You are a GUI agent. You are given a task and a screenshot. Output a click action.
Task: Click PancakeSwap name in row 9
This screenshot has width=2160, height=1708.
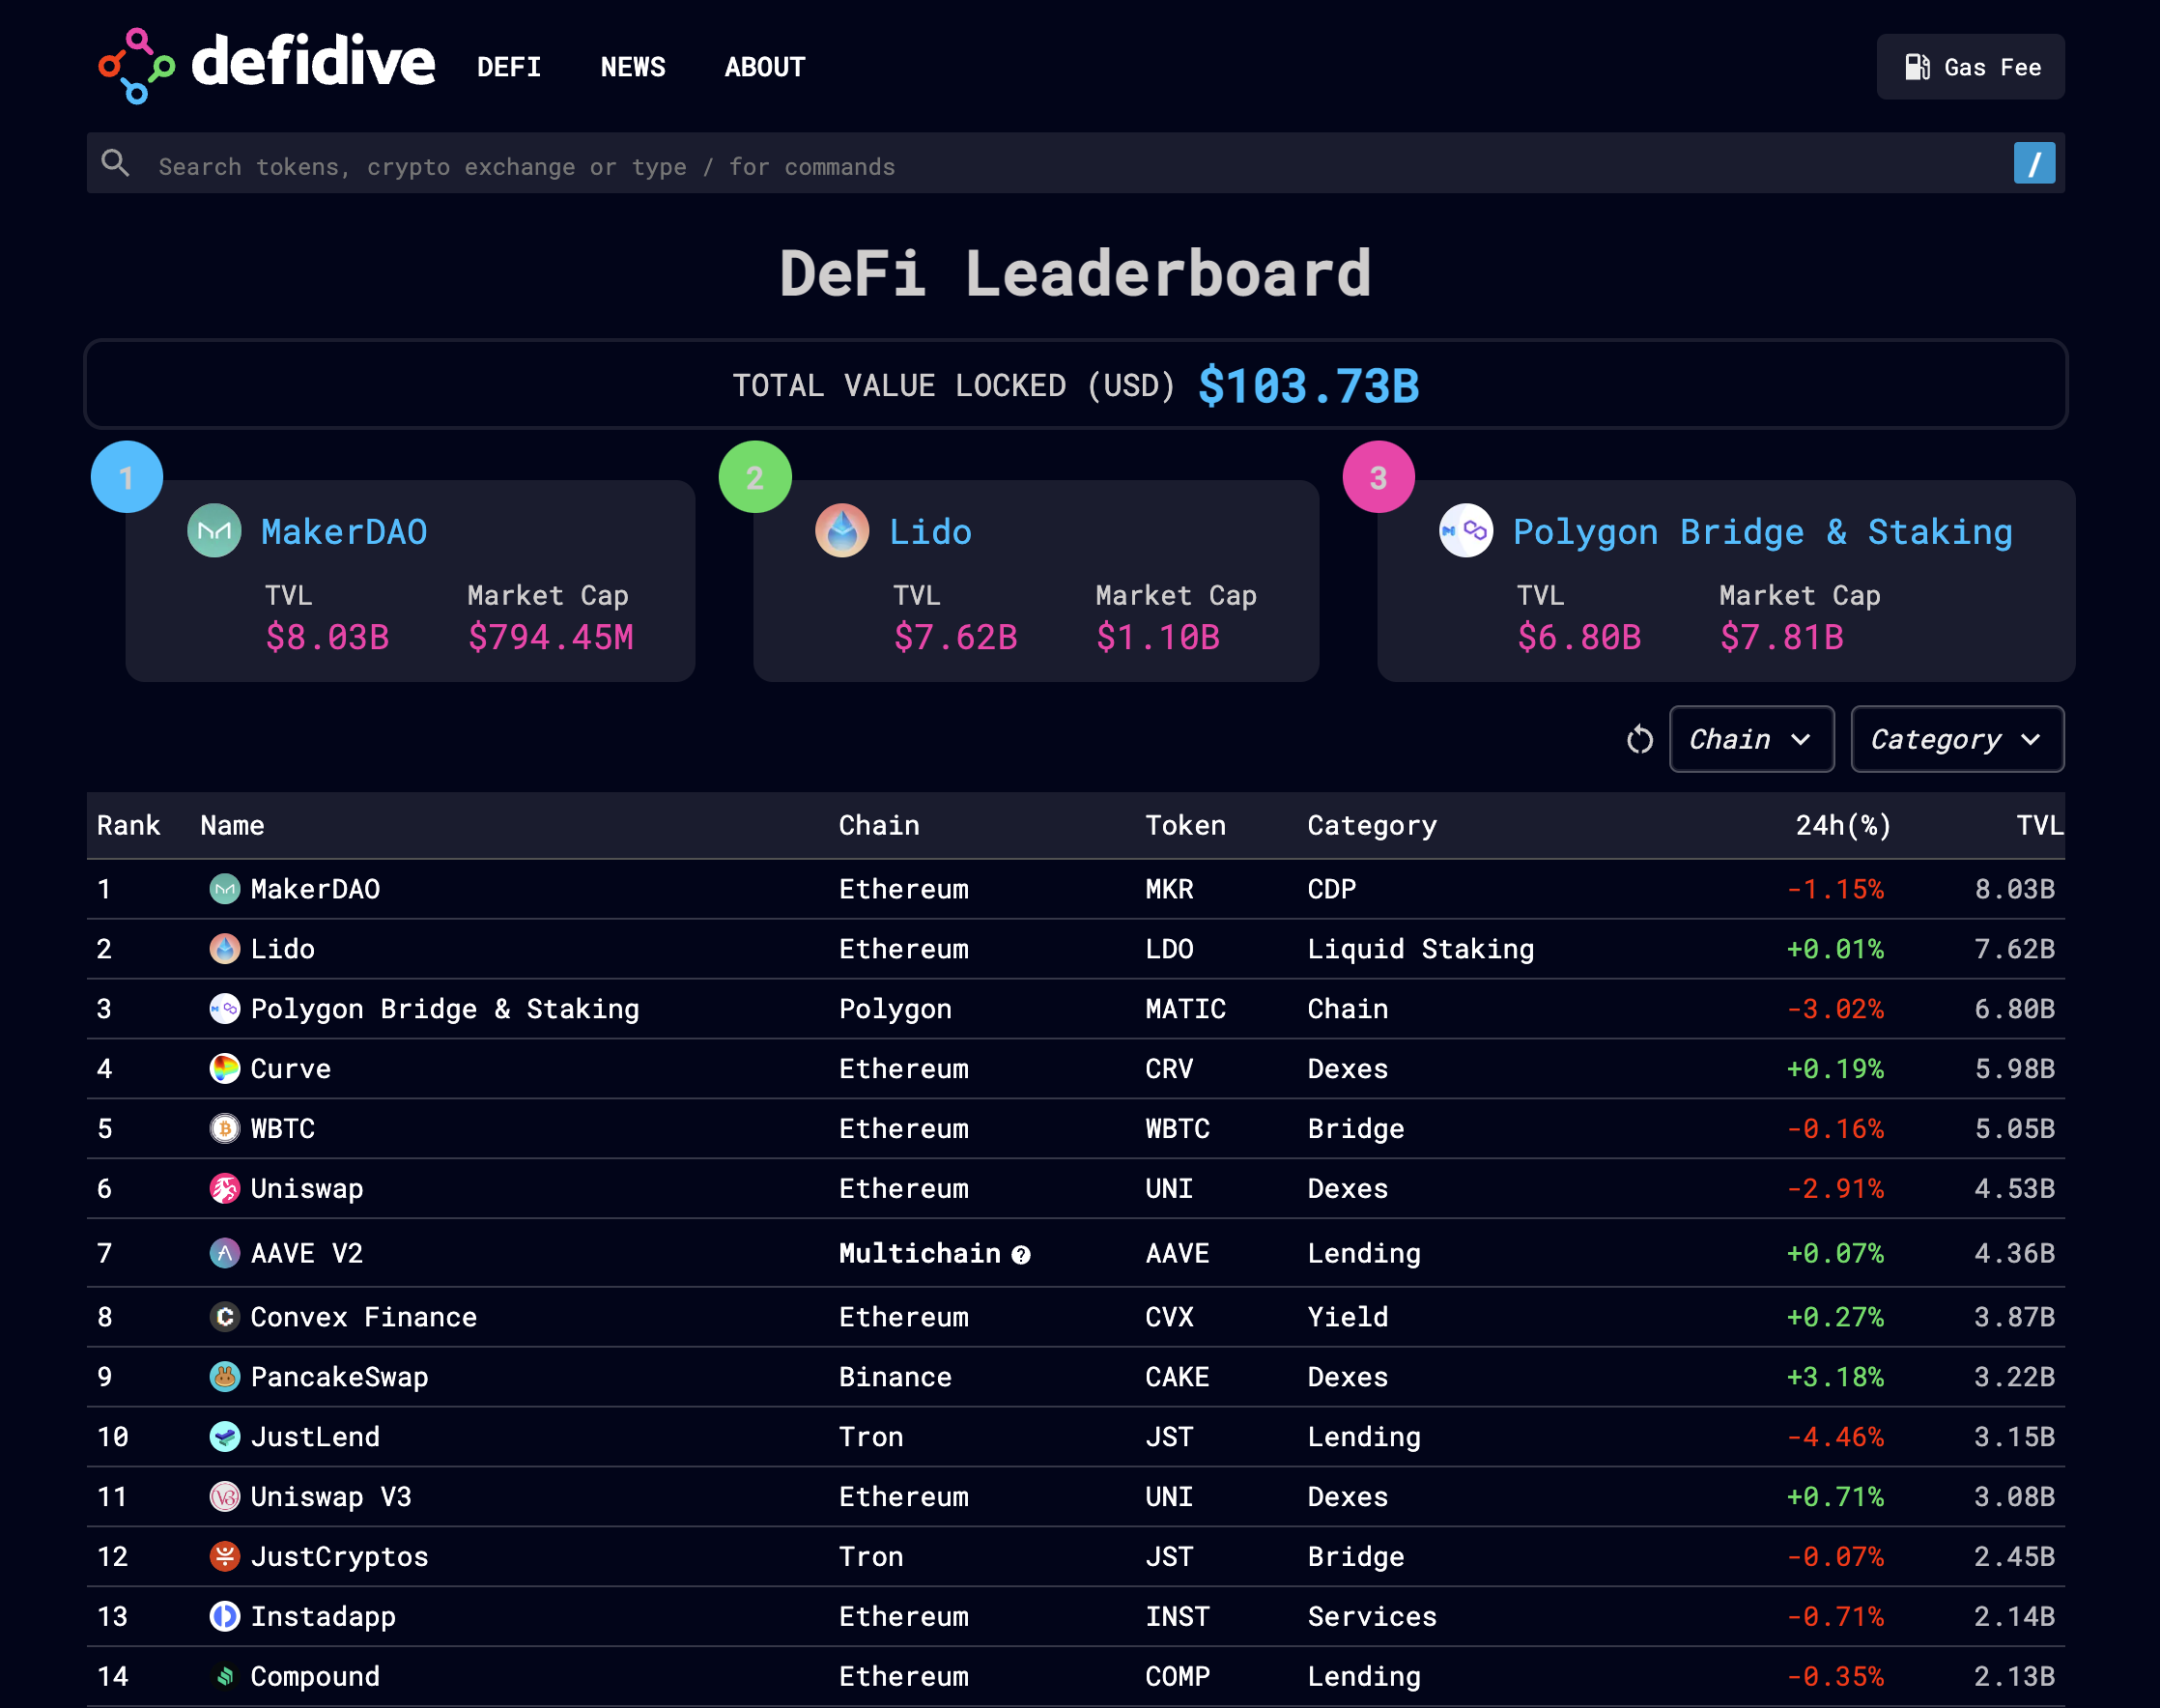[x=339, y=1378]
